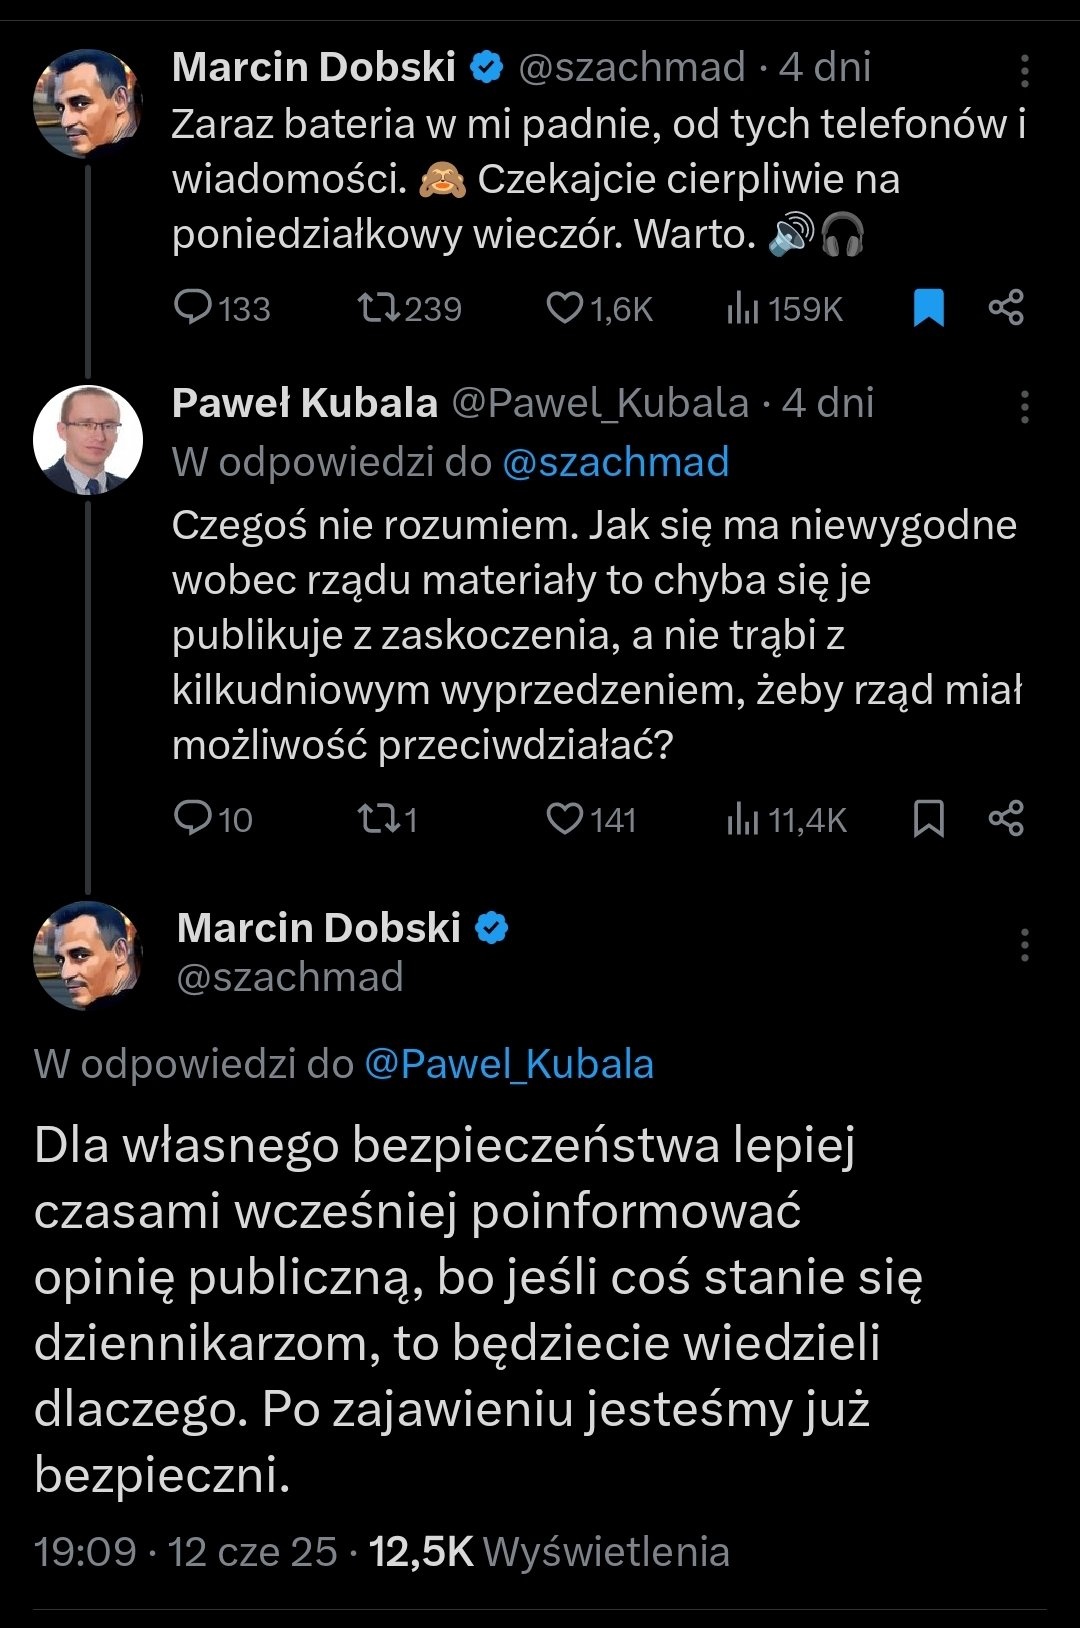
Task: Bookmark Paweł Kubala's reply
Action: [928, 818]
